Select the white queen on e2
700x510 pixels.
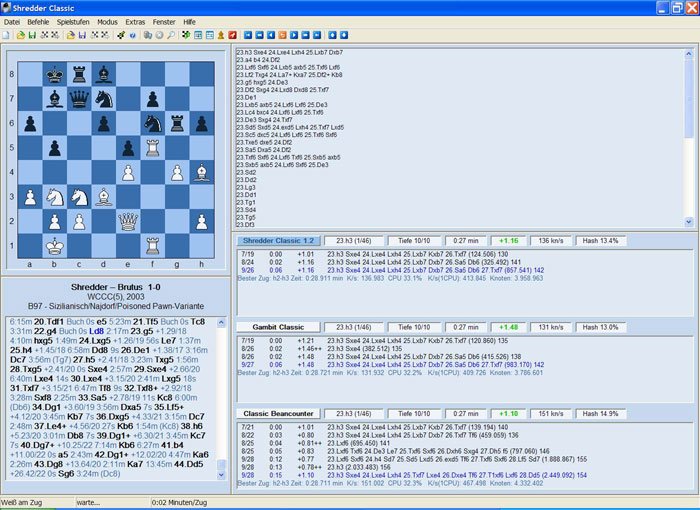(128, 221)
